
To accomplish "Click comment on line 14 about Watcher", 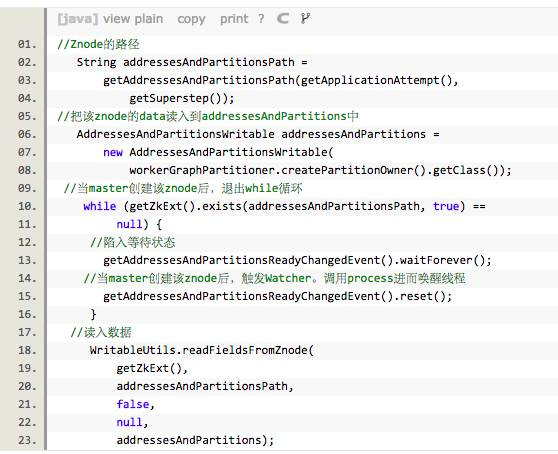I will click(x=274, y=278).
